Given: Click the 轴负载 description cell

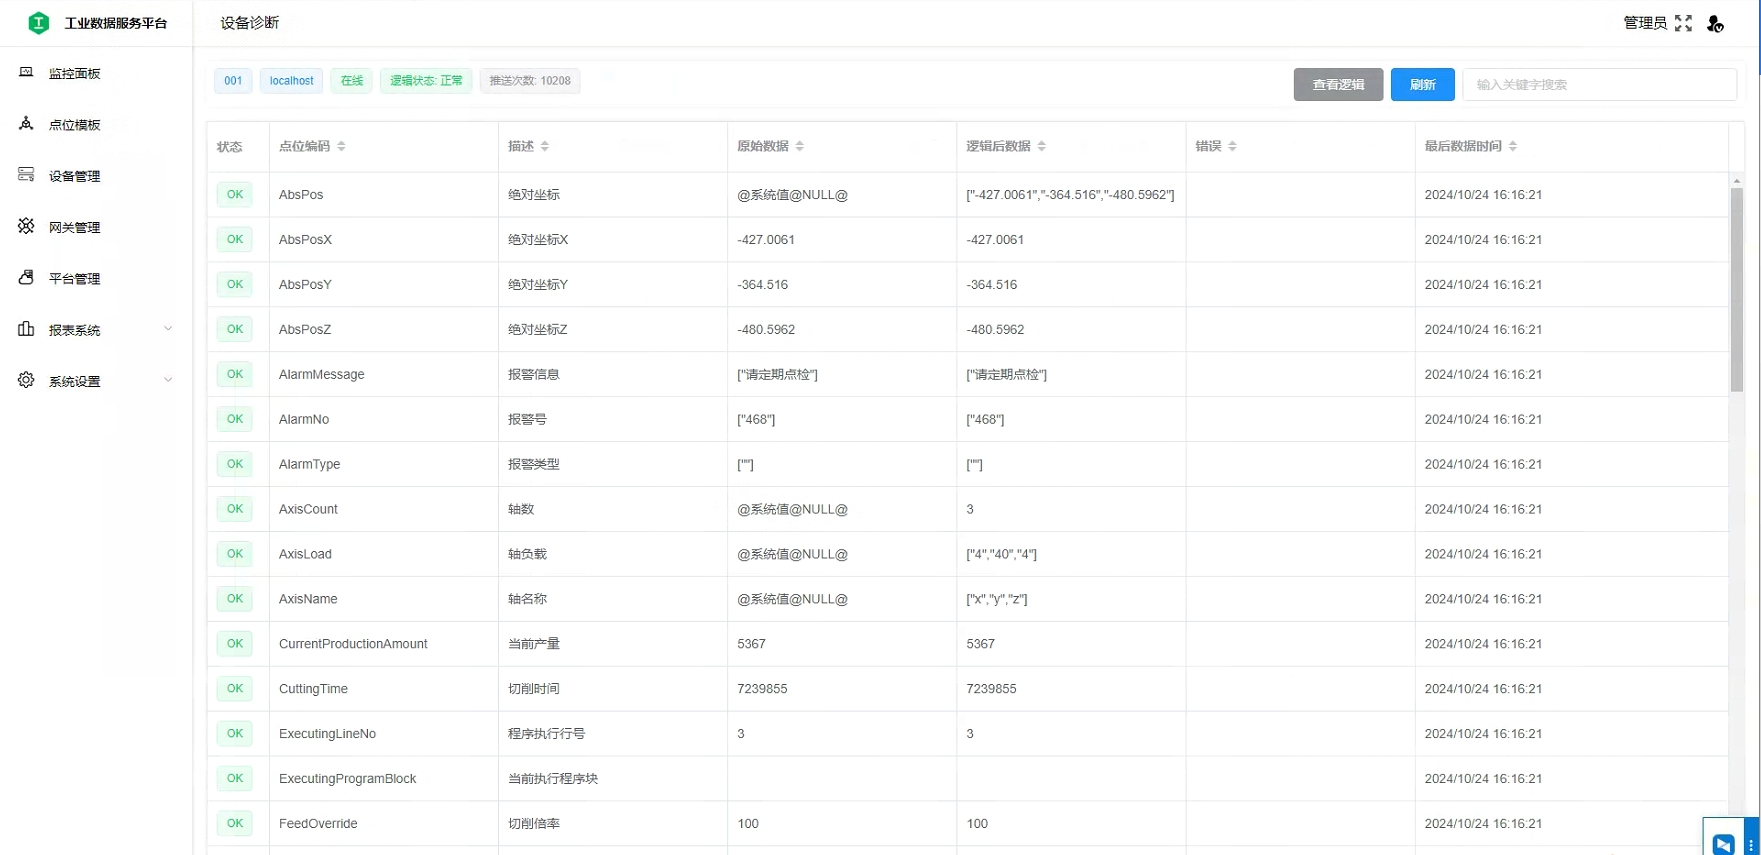Looking at the screenshot, I should click(613, 554).
